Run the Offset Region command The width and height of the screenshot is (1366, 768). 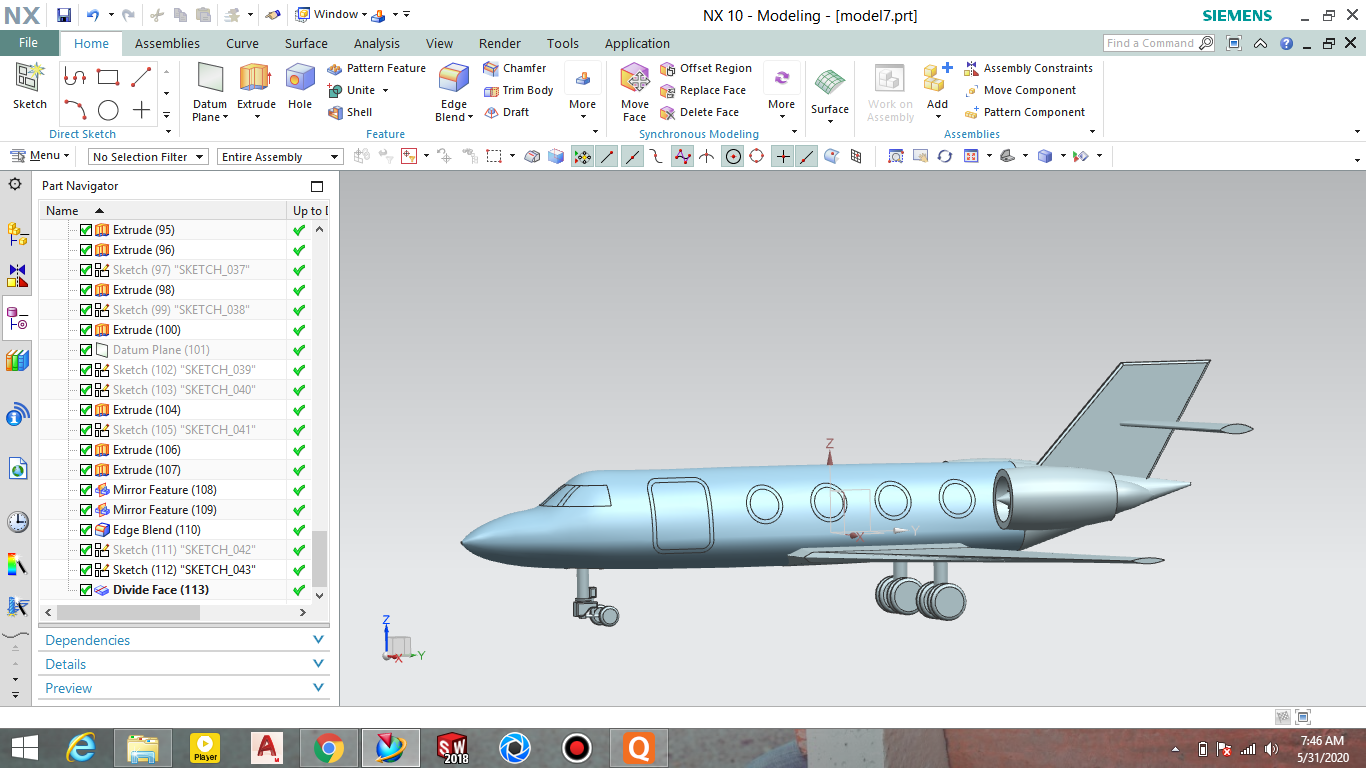[x=706, y=68]
